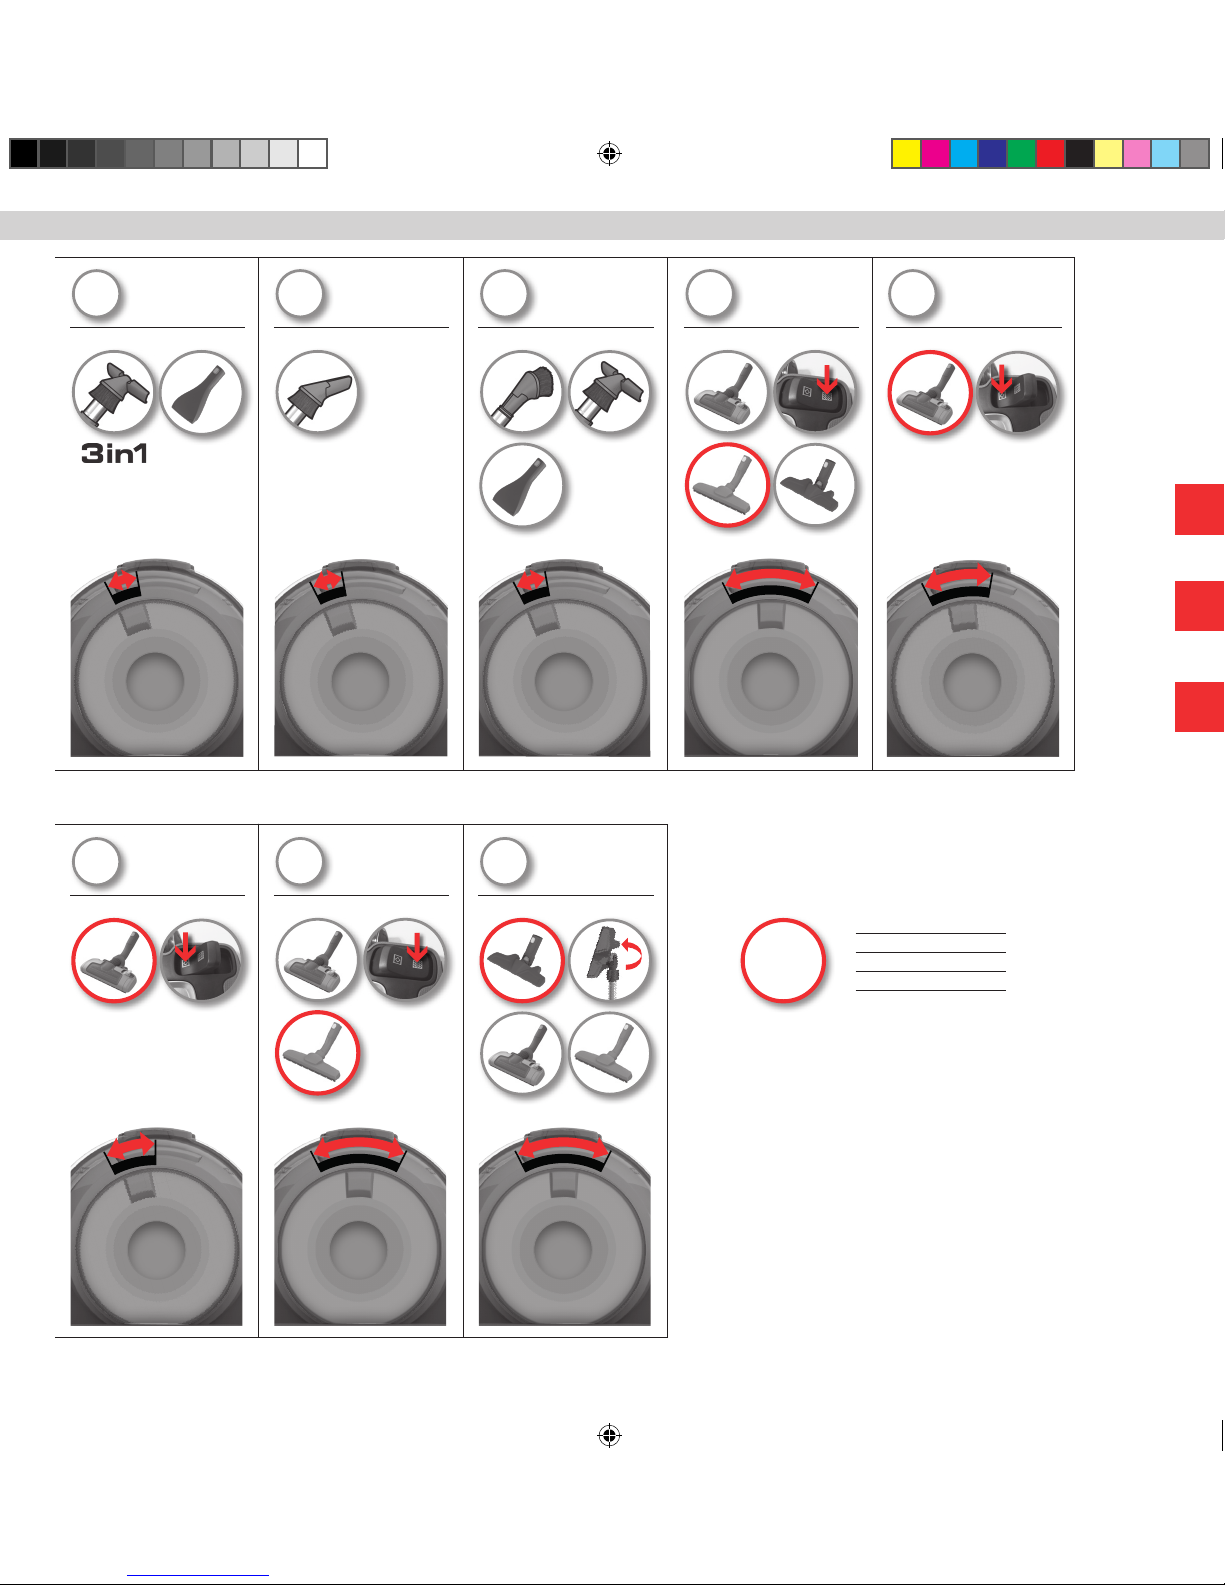Select the middle of the three red edge tabs
1225x1585 pixels.
1200,606
